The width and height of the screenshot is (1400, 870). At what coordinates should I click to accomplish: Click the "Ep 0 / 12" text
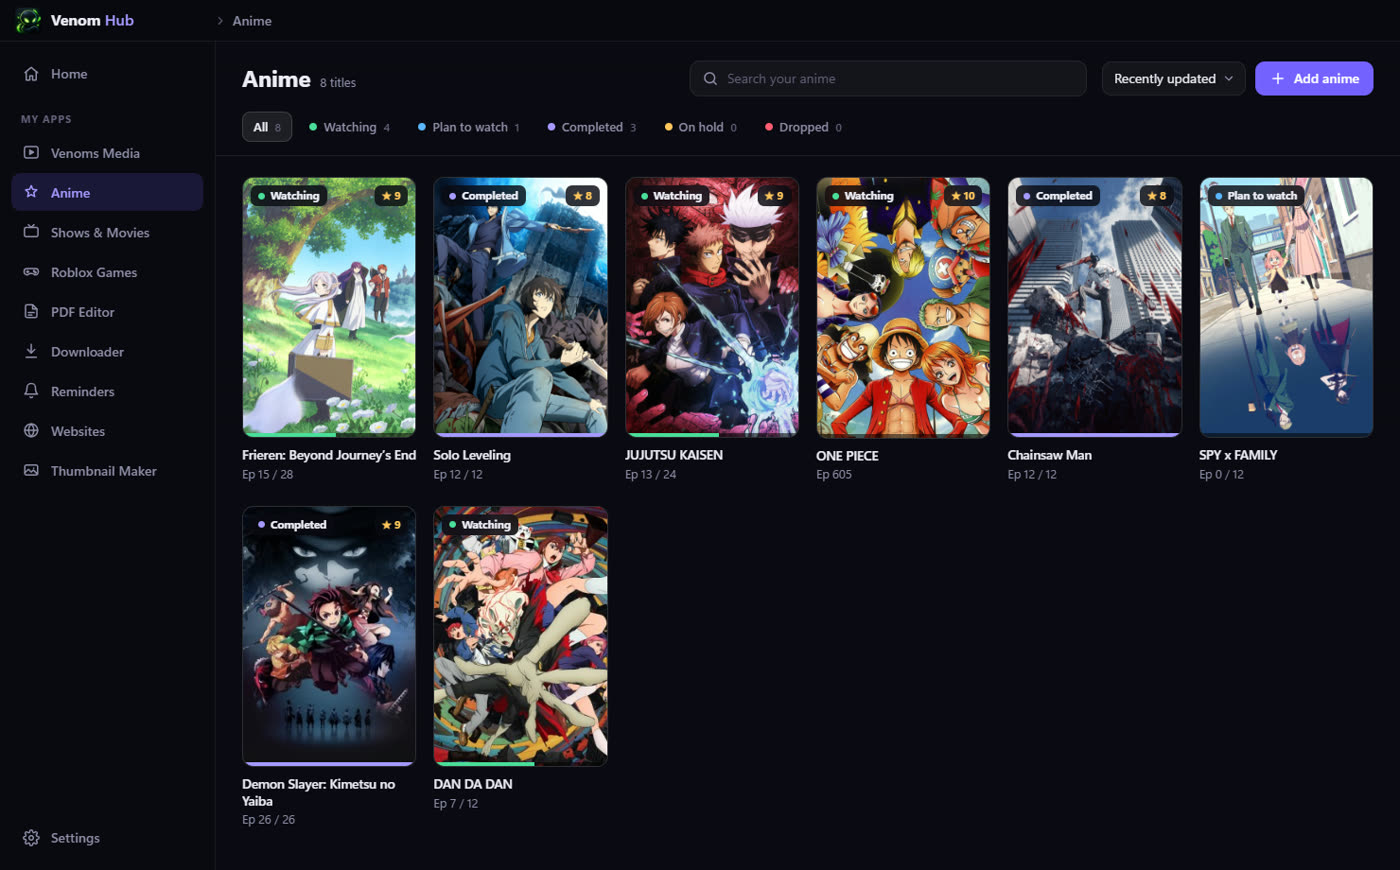[1221, 475]
